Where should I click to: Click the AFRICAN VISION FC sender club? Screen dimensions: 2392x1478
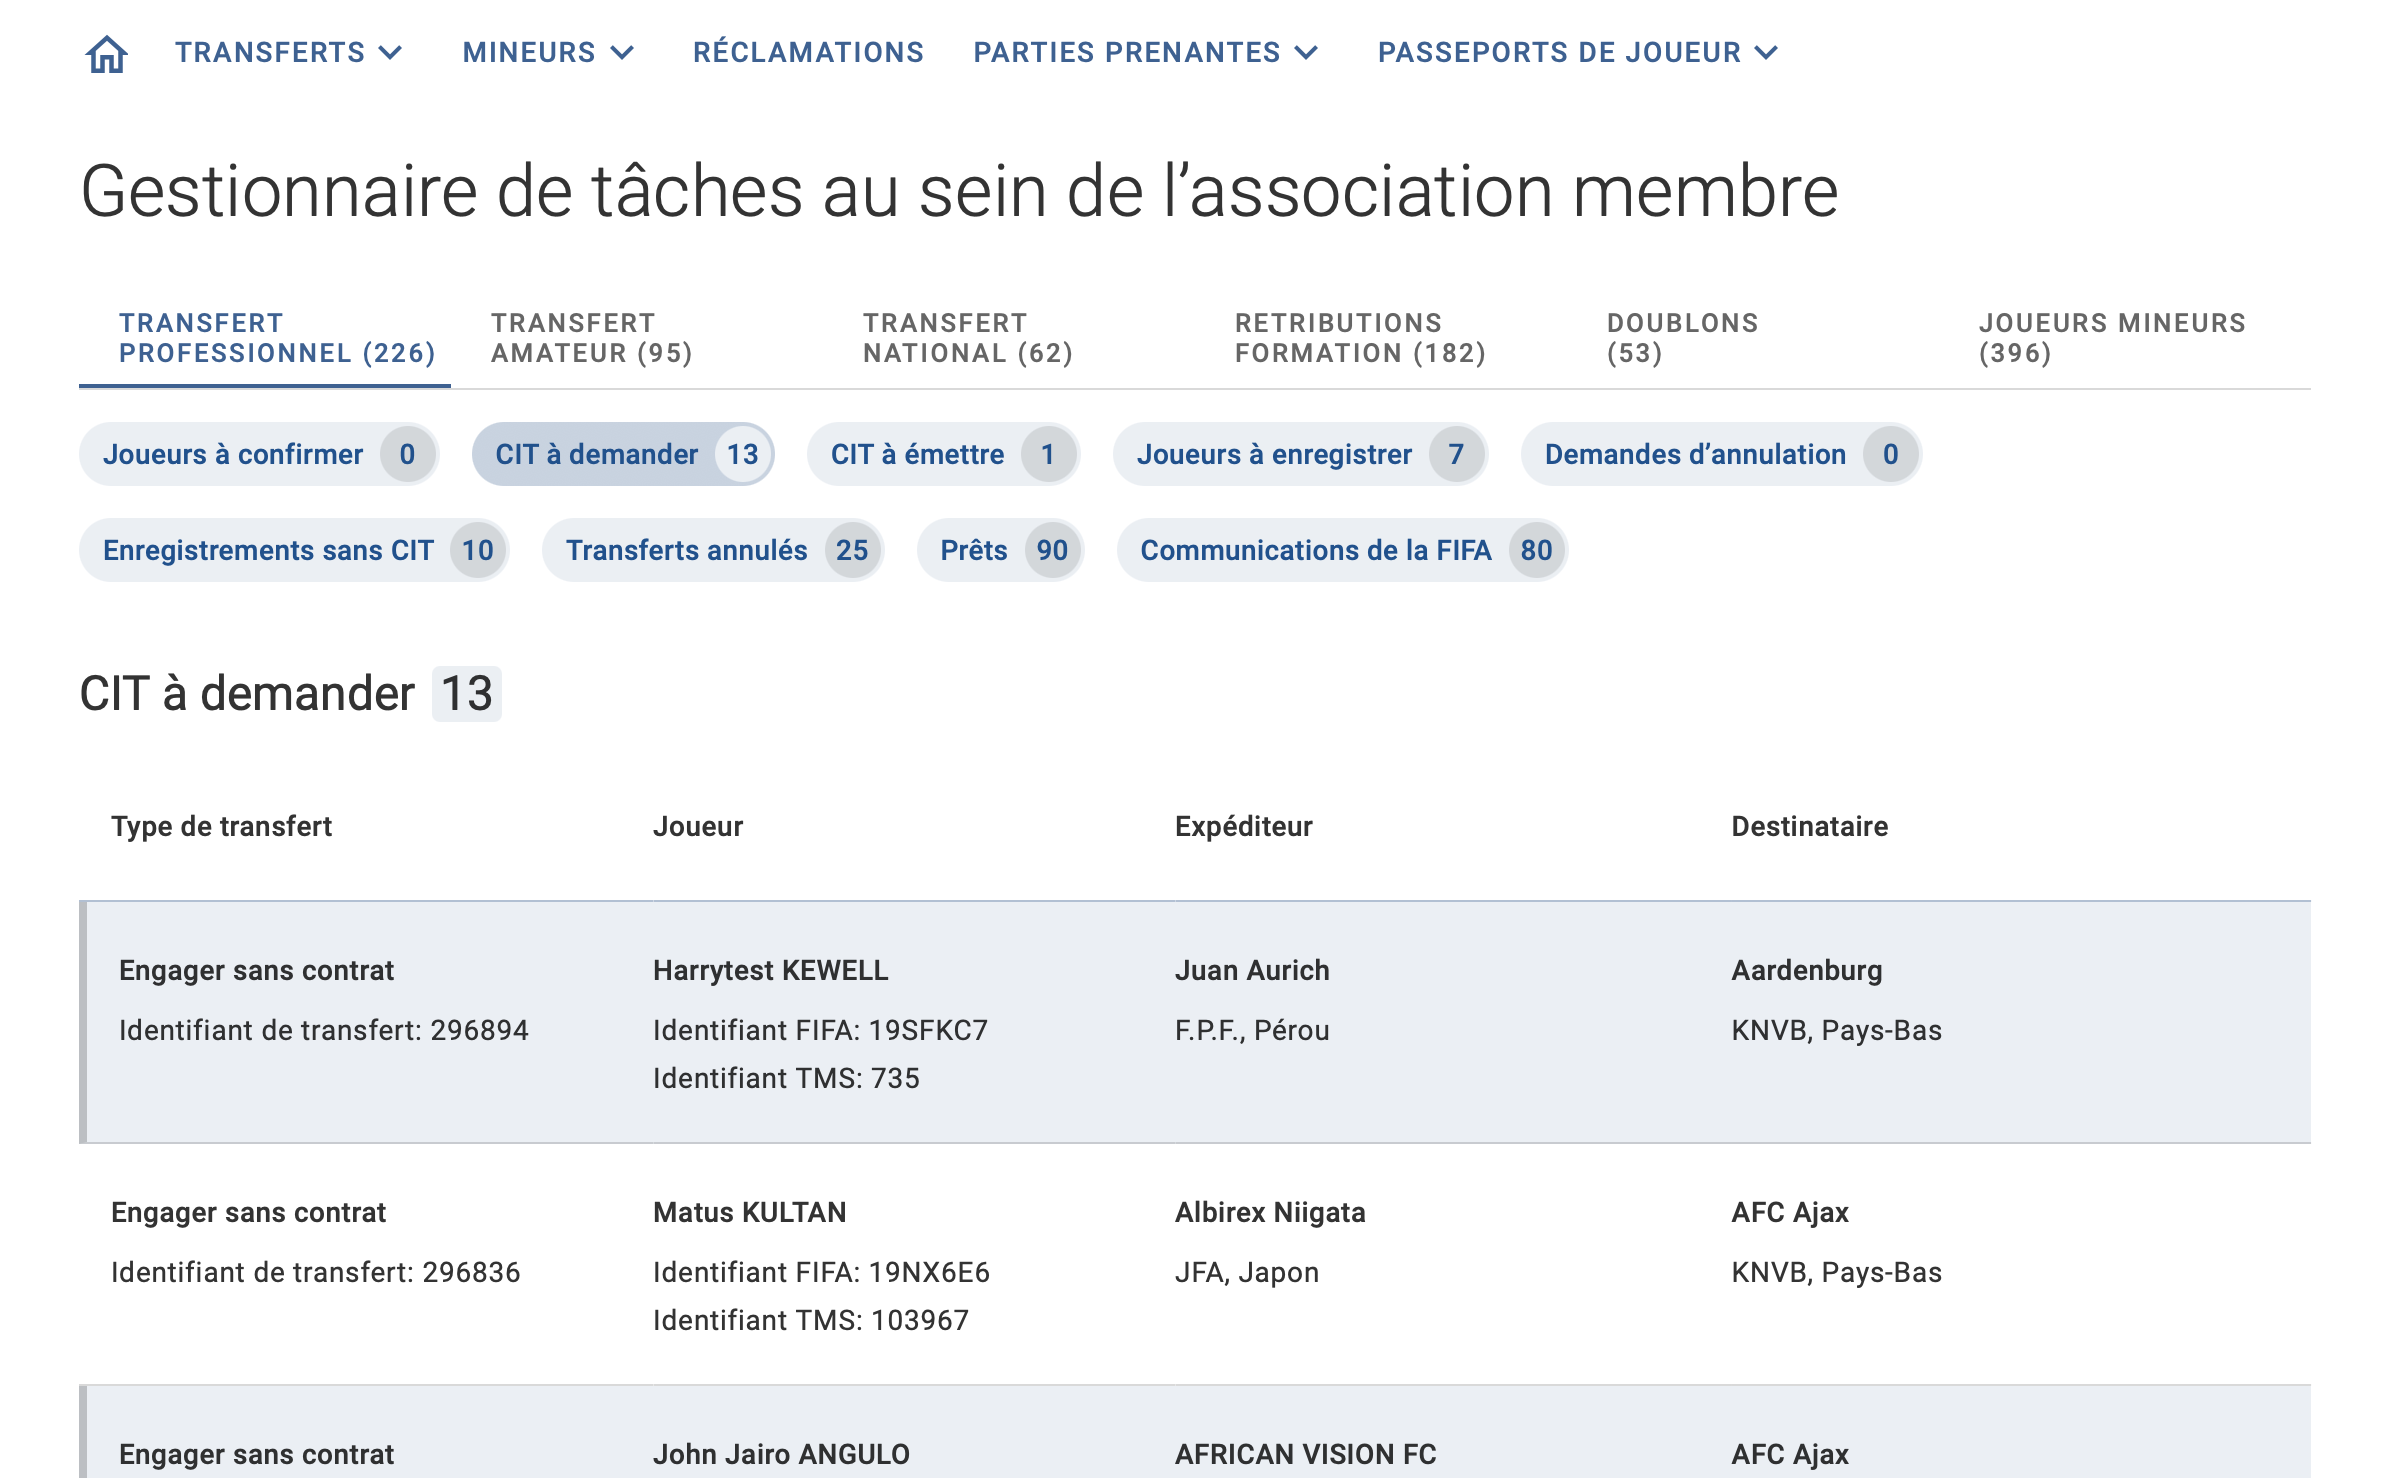1306,1454
